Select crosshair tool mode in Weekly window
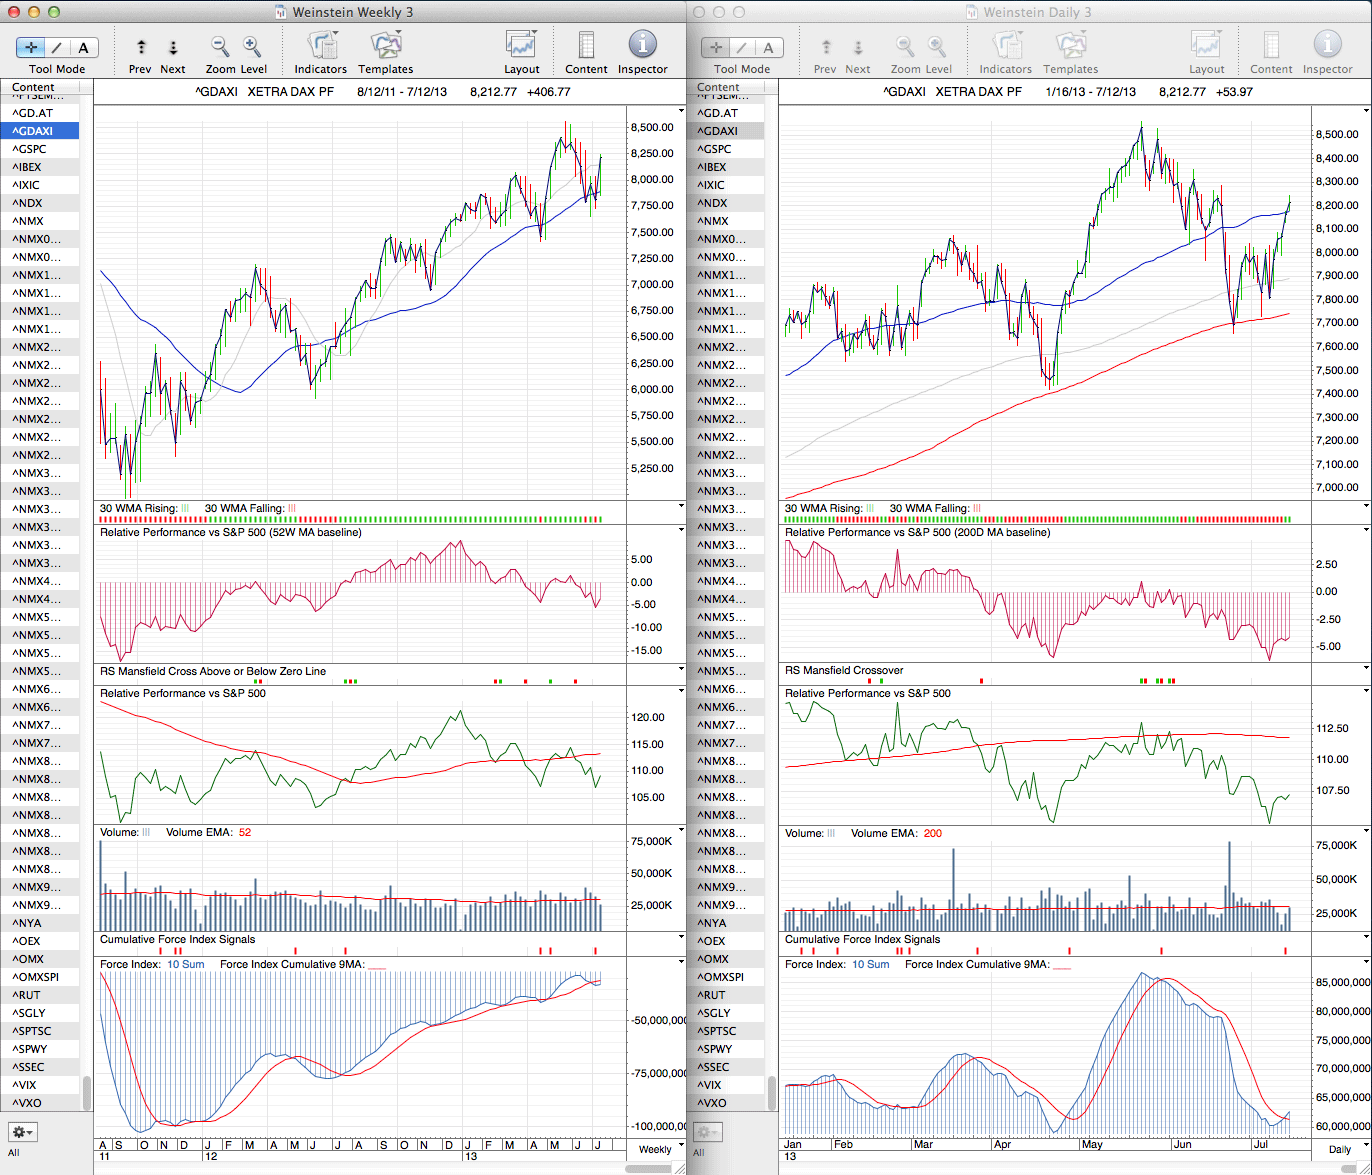 31,47
